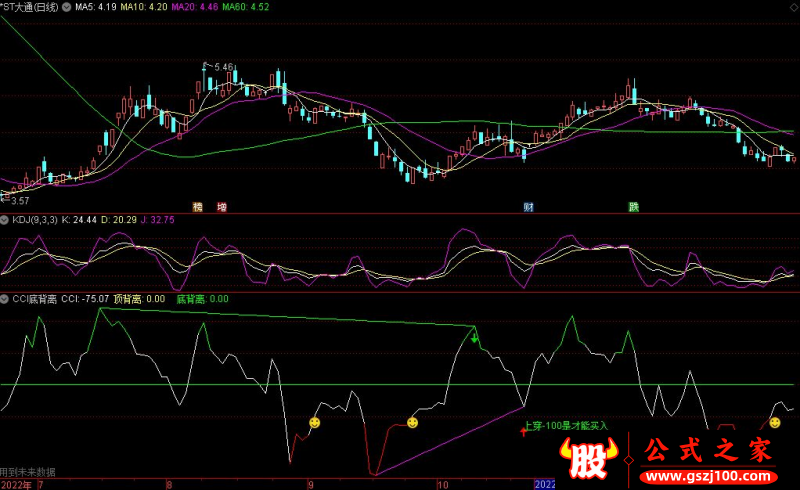The width and height of the screenshot is (800, 490).
Task: Click the MA5: 4.19 indicator value
Action: tap(95, 7)
